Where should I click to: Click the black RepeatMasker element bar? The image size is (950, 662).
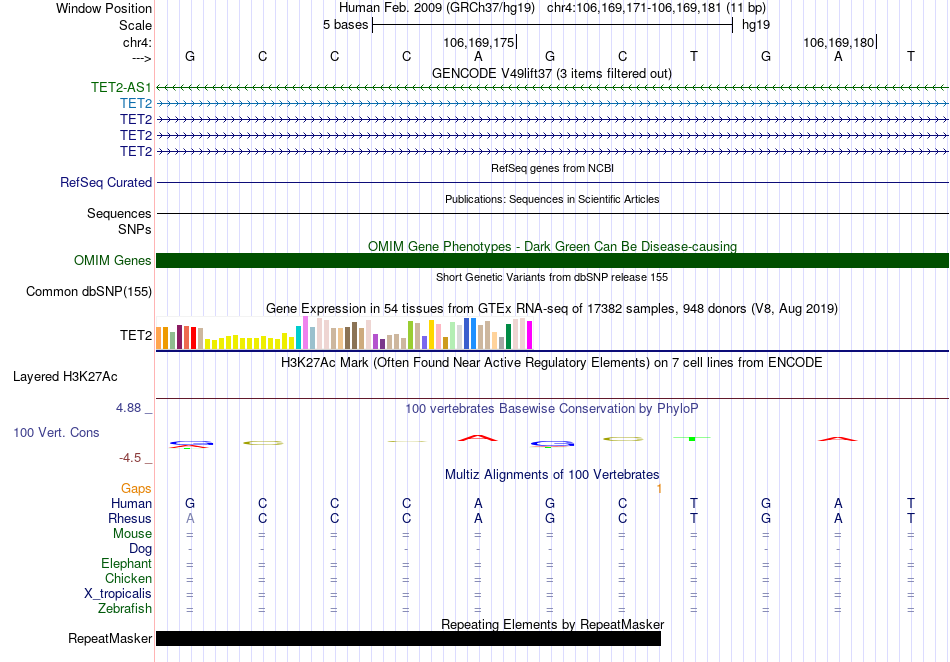pyautogui.click(x=408, y=638)
